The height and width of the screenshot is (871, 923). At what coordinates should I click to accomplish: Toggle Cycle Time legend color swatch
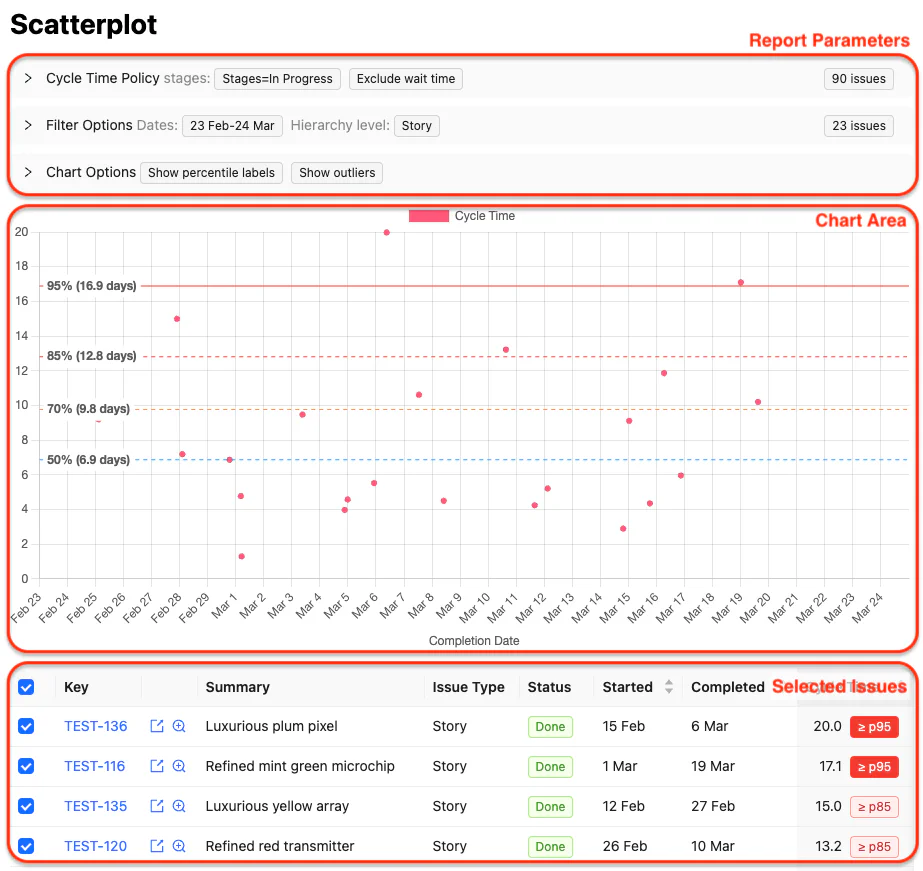[429, 216]
